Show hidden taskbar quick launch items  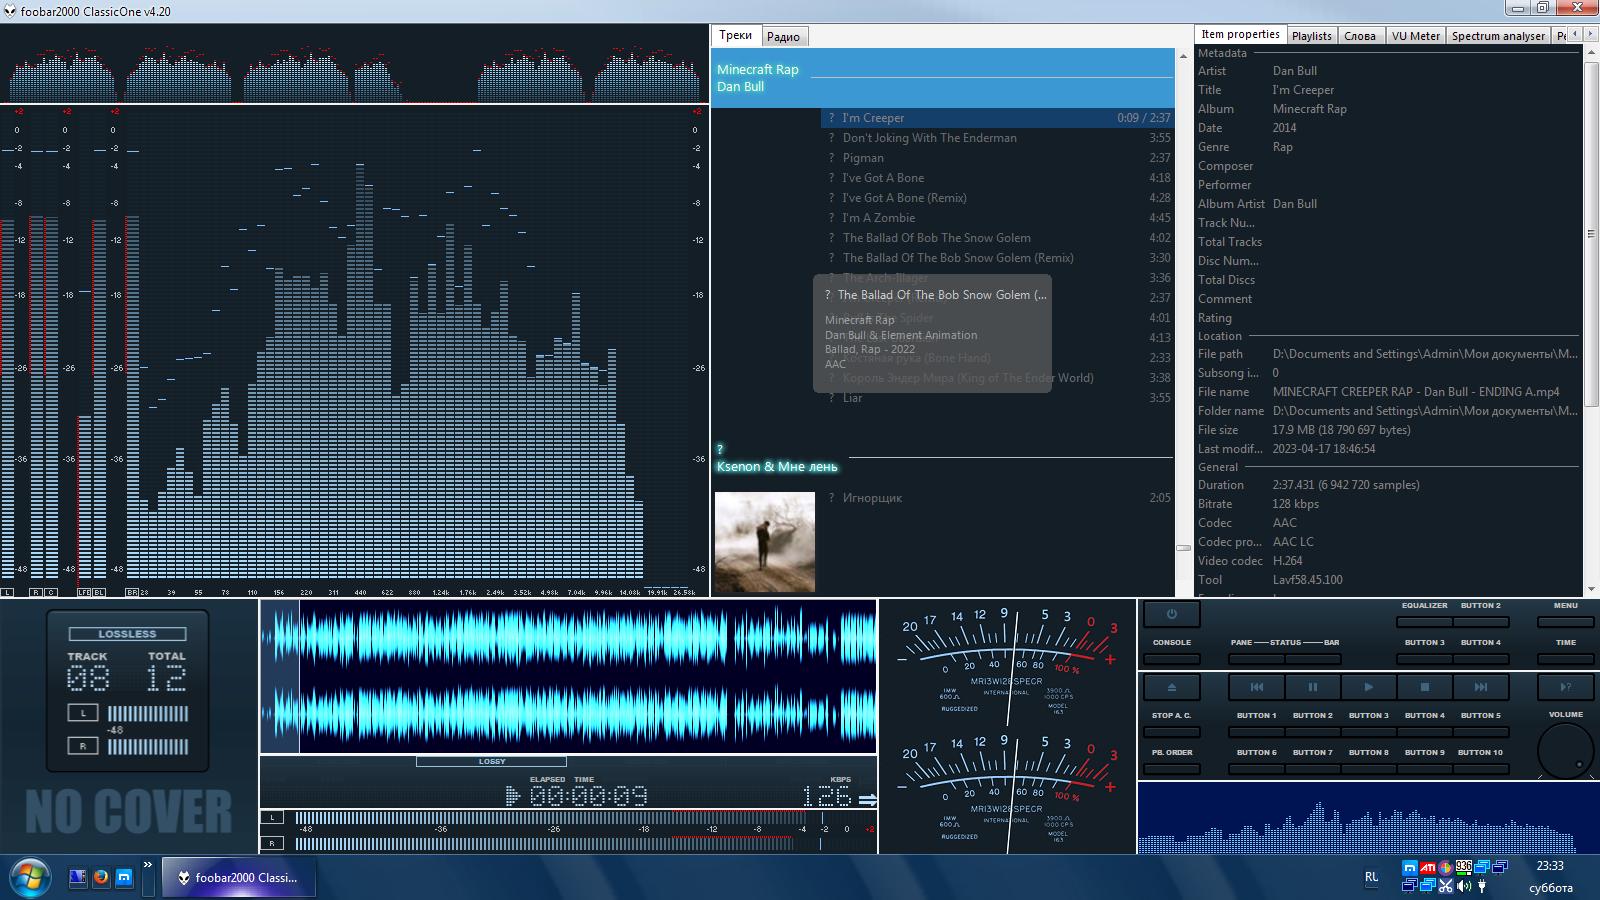148,865
